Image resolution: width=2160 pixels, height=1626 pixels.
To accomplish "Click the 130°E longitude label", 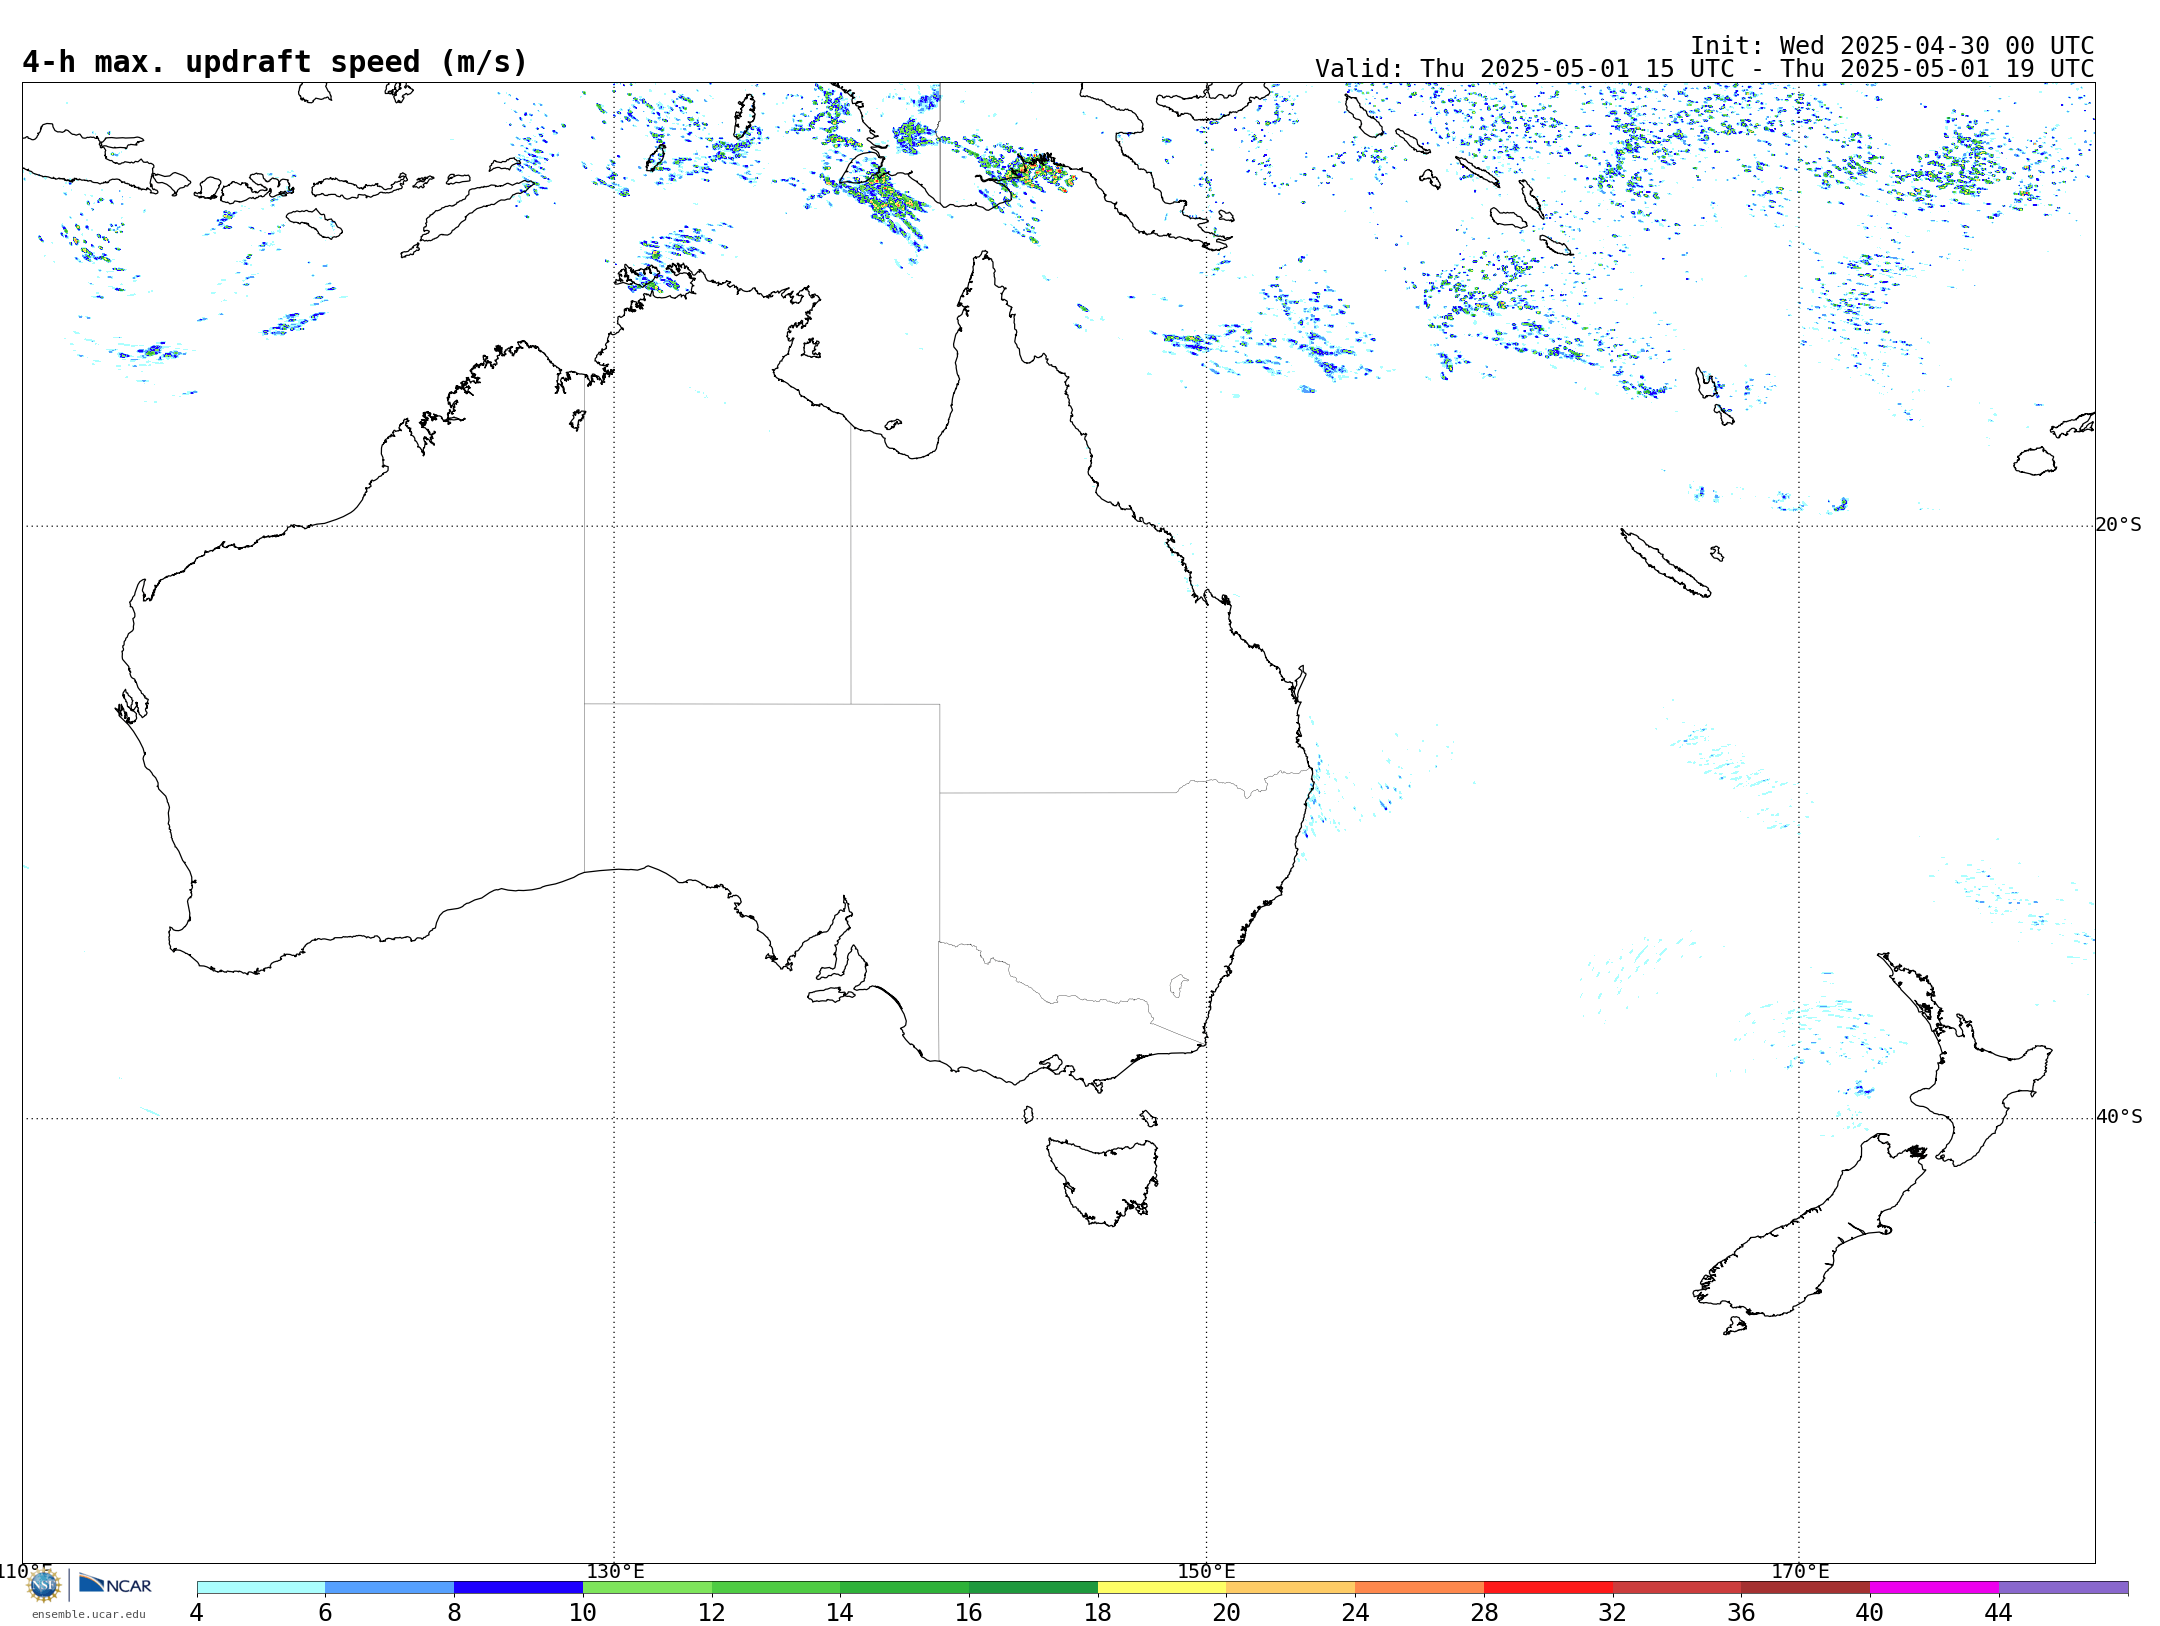I will tap(615, 1571).
